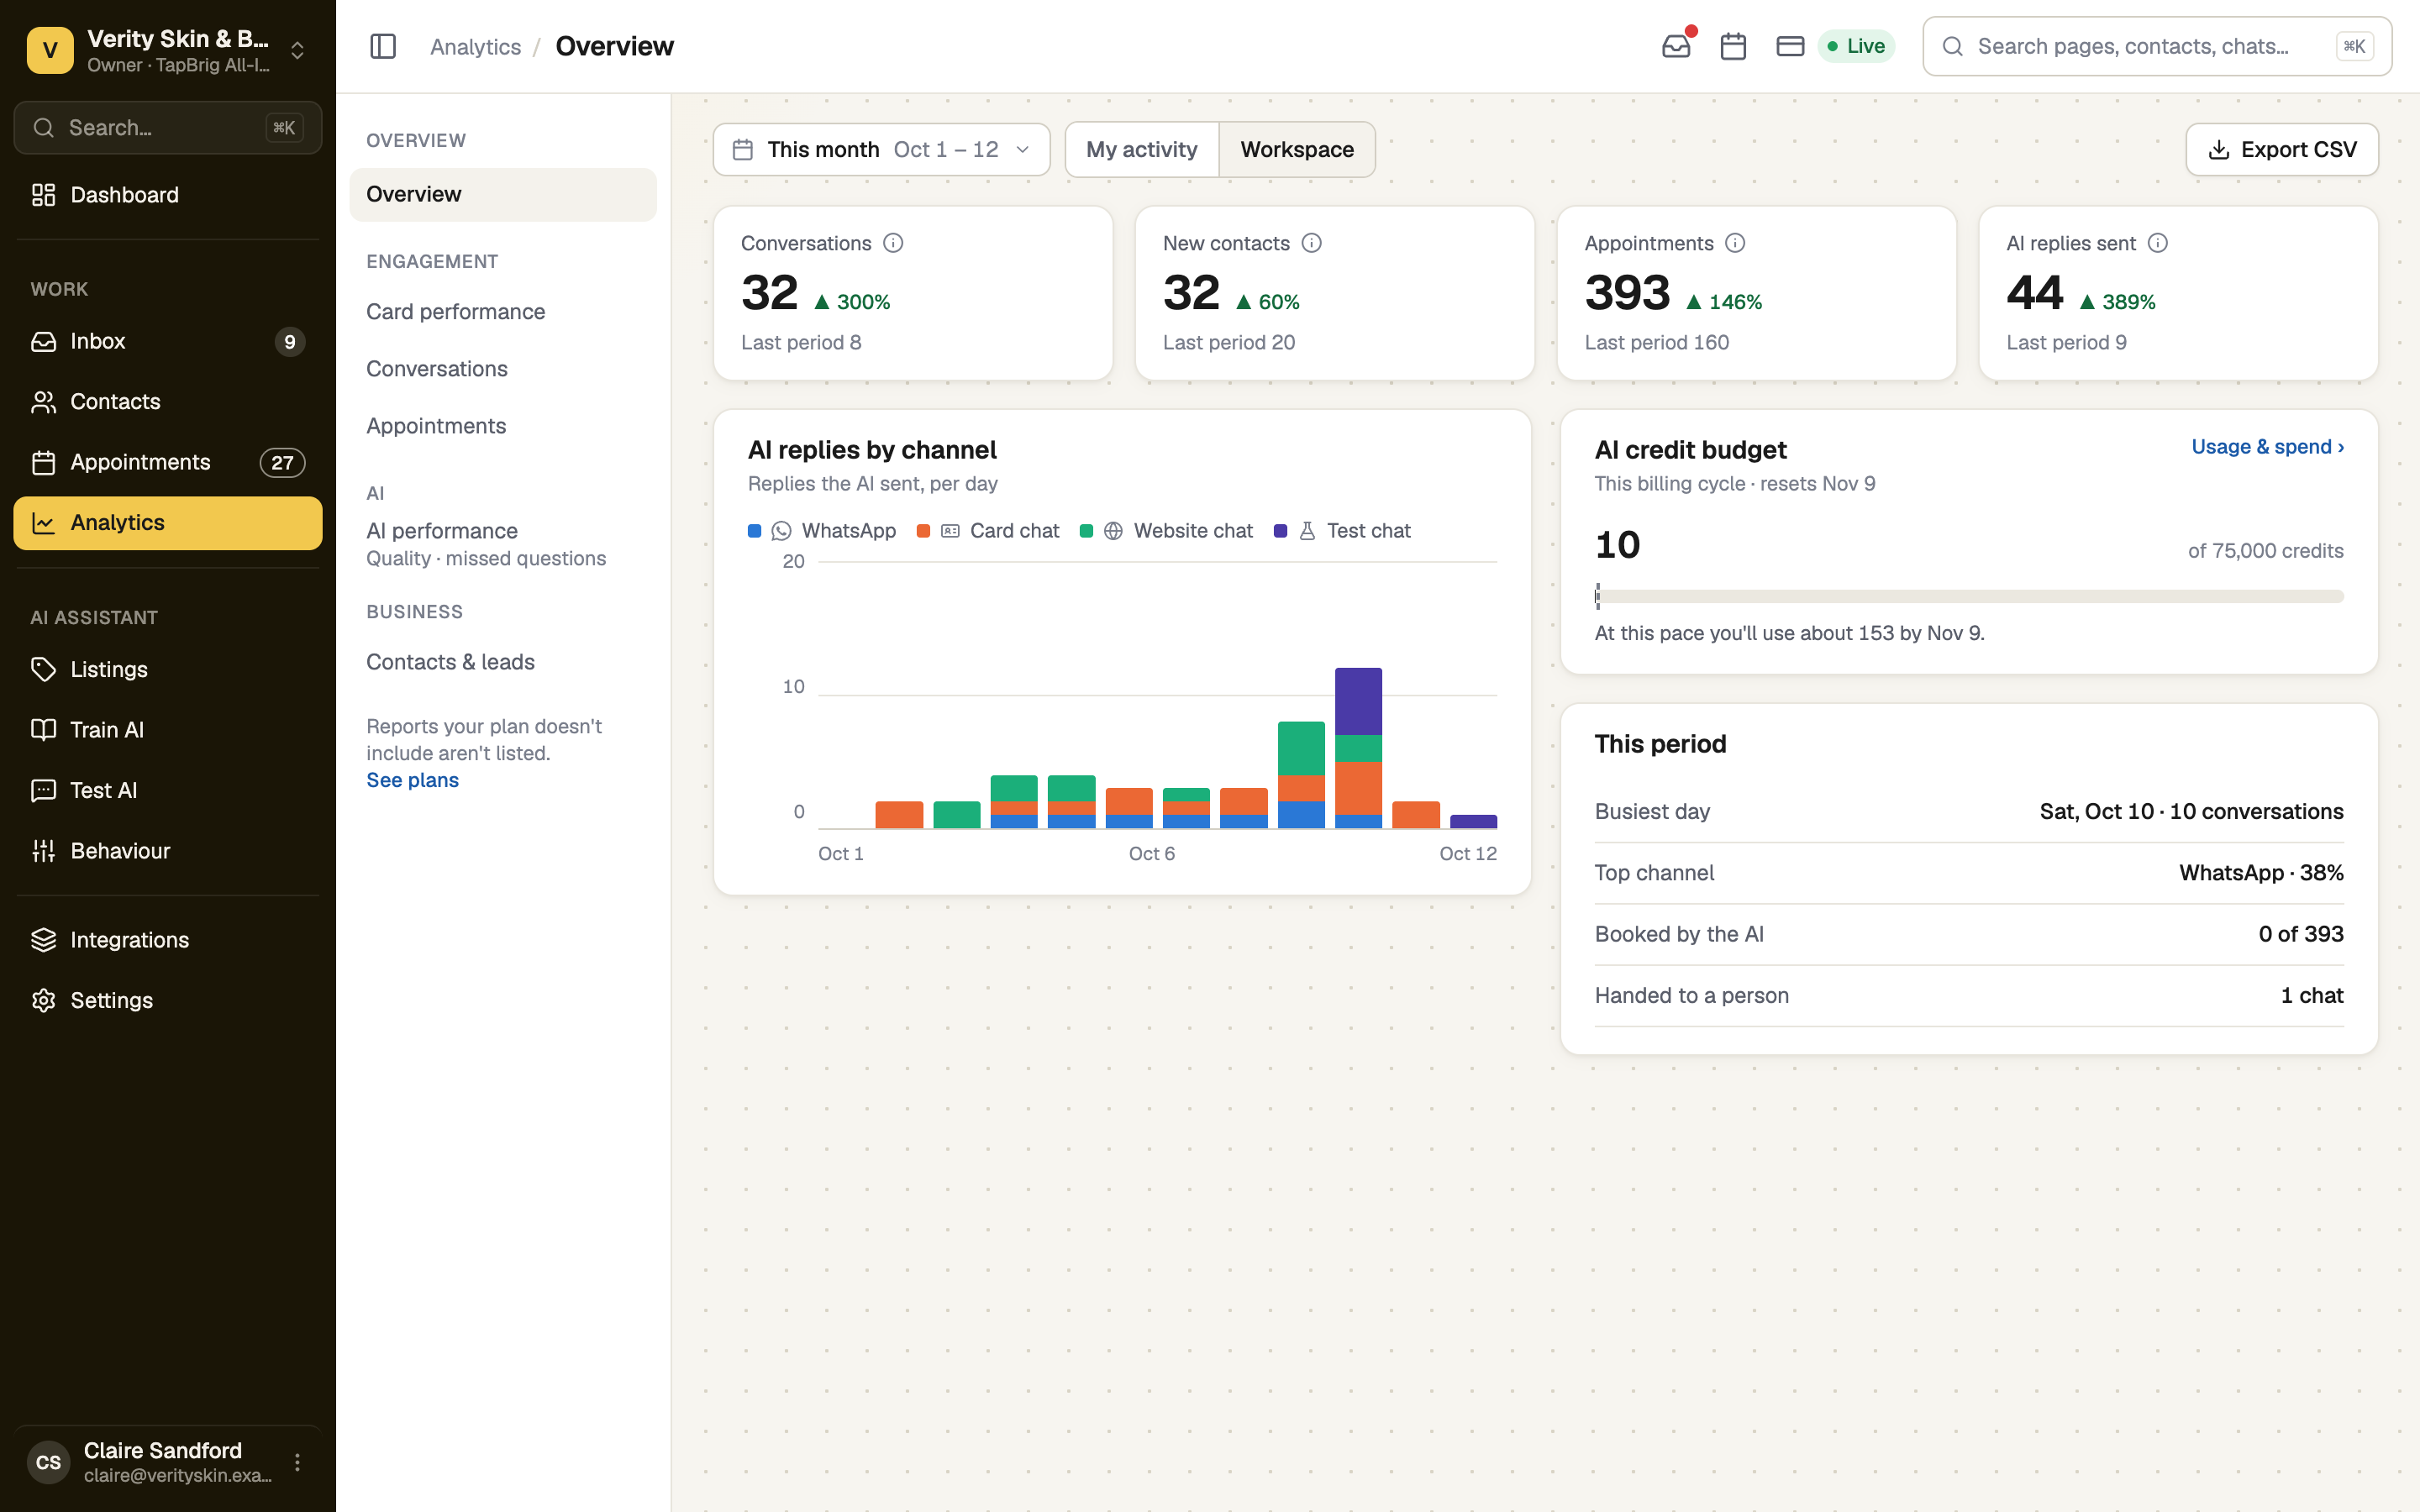
Task: Click Export CSV button
Action: 2282,150
